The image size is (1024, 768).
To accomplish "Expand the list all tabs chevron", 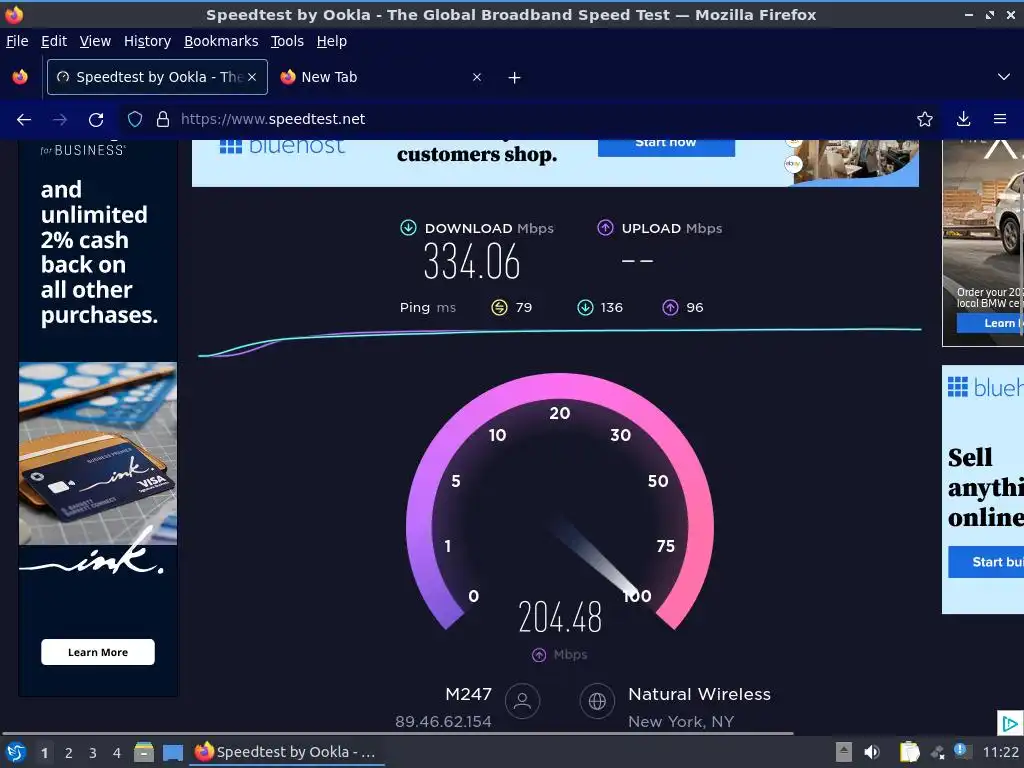I will (1004, 77).
